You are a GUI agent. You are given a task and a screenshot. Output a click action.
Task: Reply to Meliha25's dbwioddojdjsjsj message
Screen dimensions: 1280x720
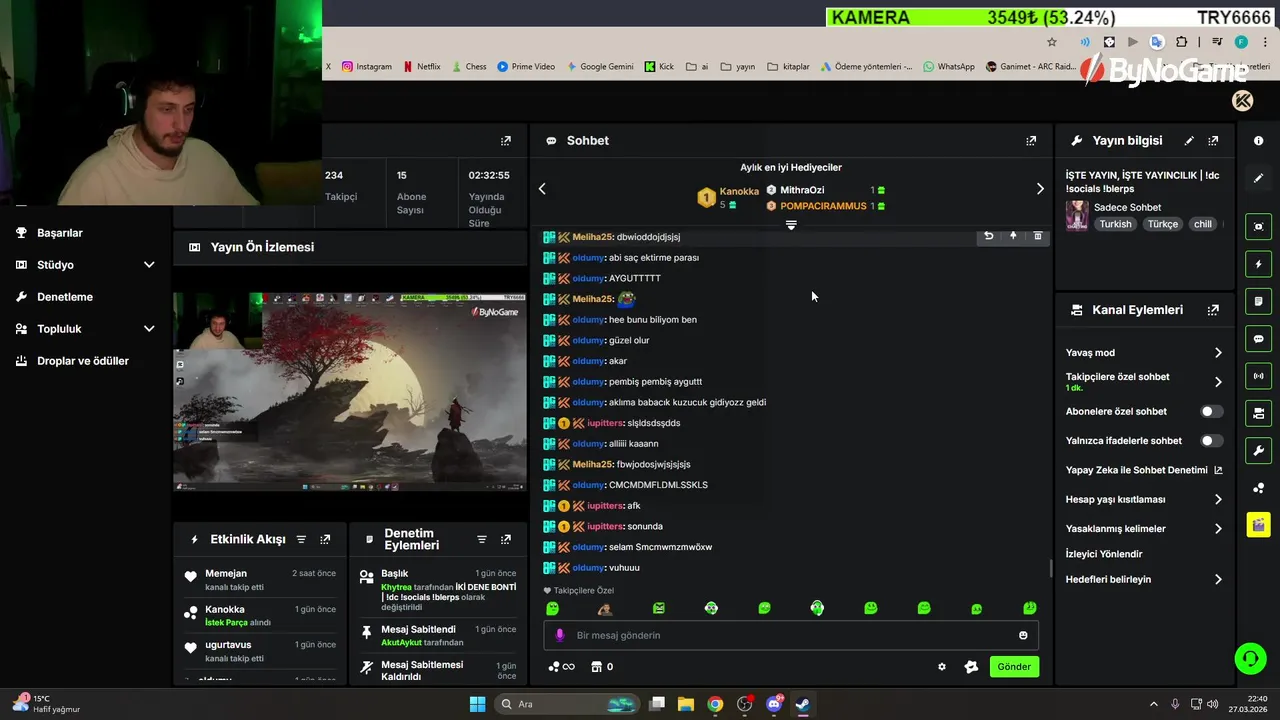click(988, 236)
